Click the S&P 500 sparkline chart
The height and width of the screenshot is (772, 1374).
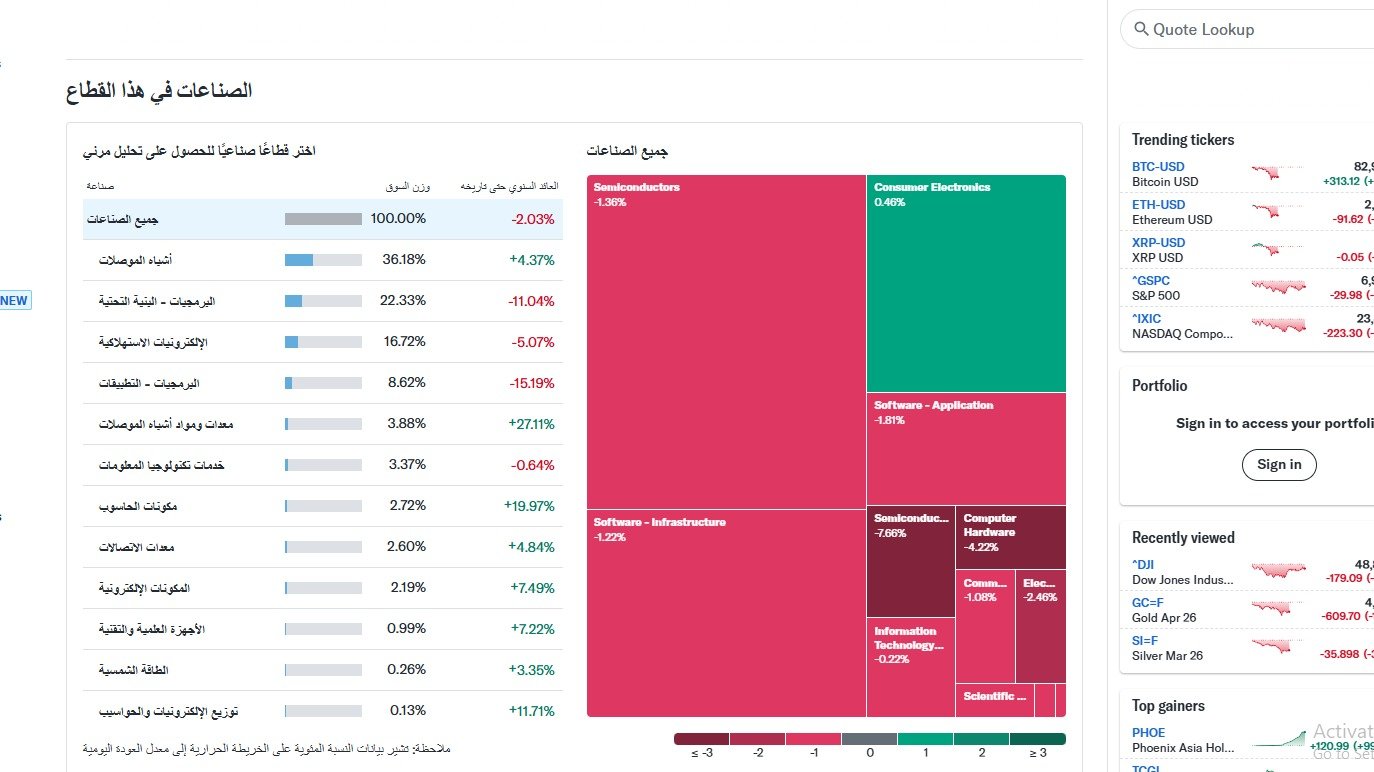[1277, 287]
